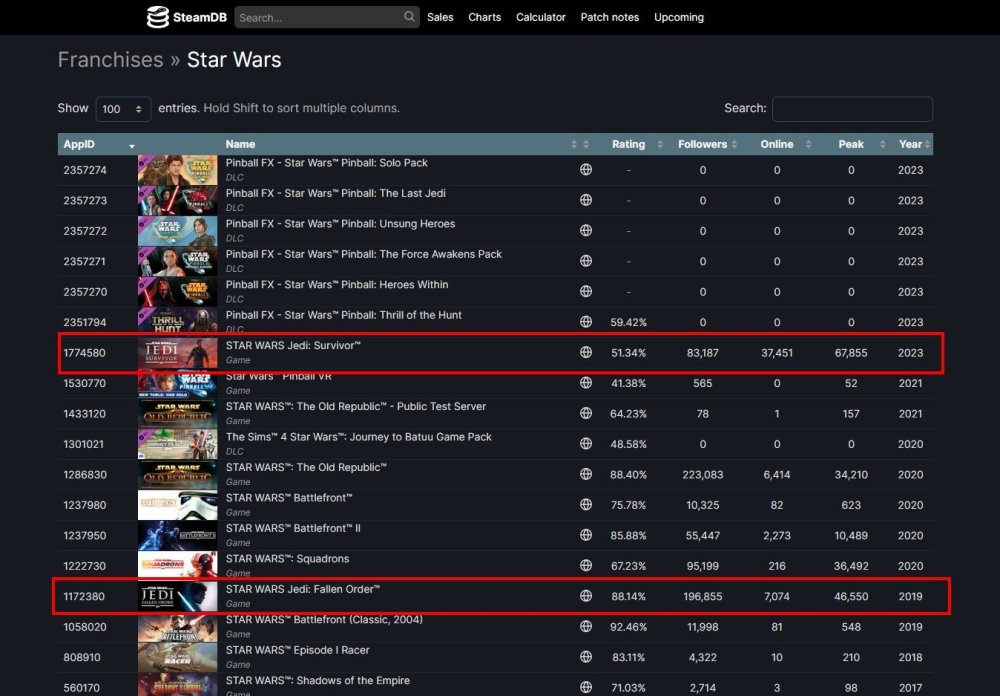Open the Patch notes page
Image resolution: width=1000 pixels, height=696 pixels.
coord(609,17)
